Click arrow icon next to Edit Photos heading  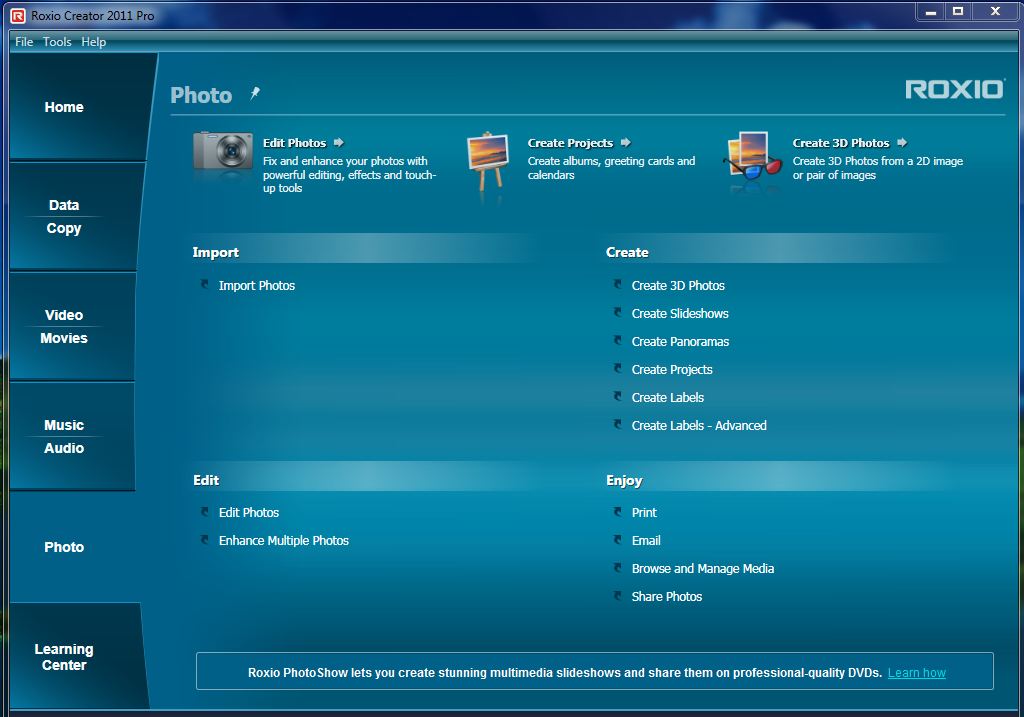338,142
